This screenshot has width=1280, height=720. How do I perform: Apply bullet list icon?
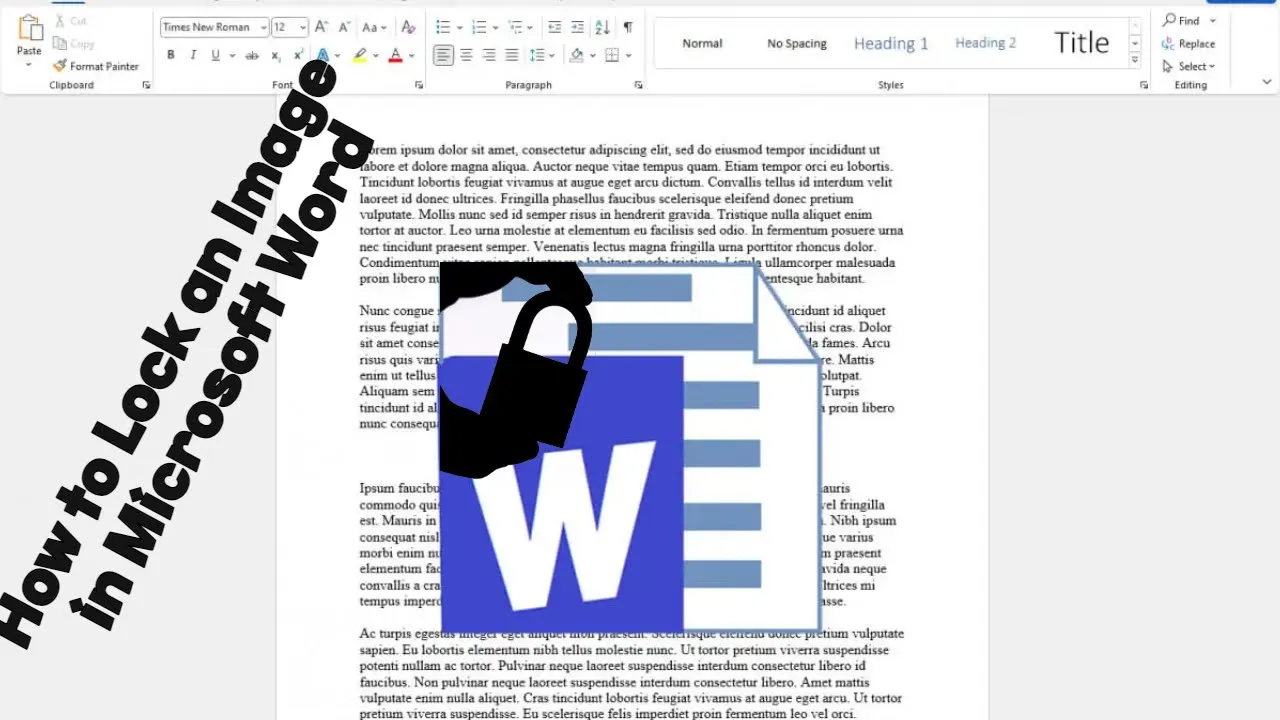click(x=443, y=27)
